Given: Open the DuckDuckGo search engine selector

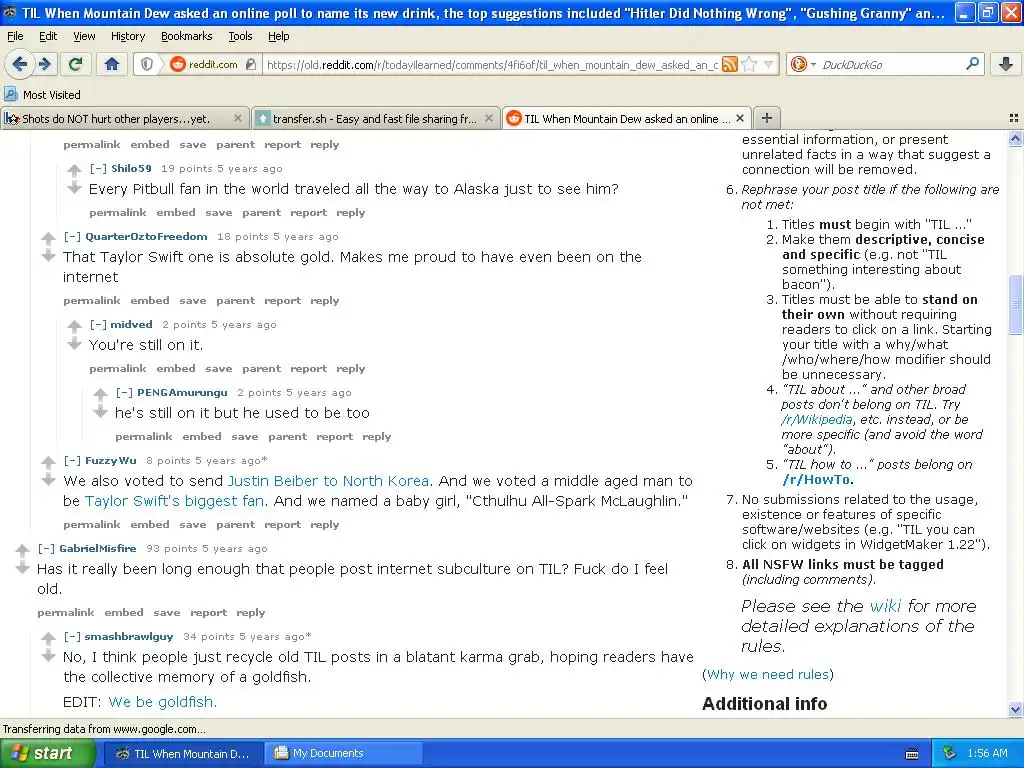Looking at the screenshot, I should [803, 64].
